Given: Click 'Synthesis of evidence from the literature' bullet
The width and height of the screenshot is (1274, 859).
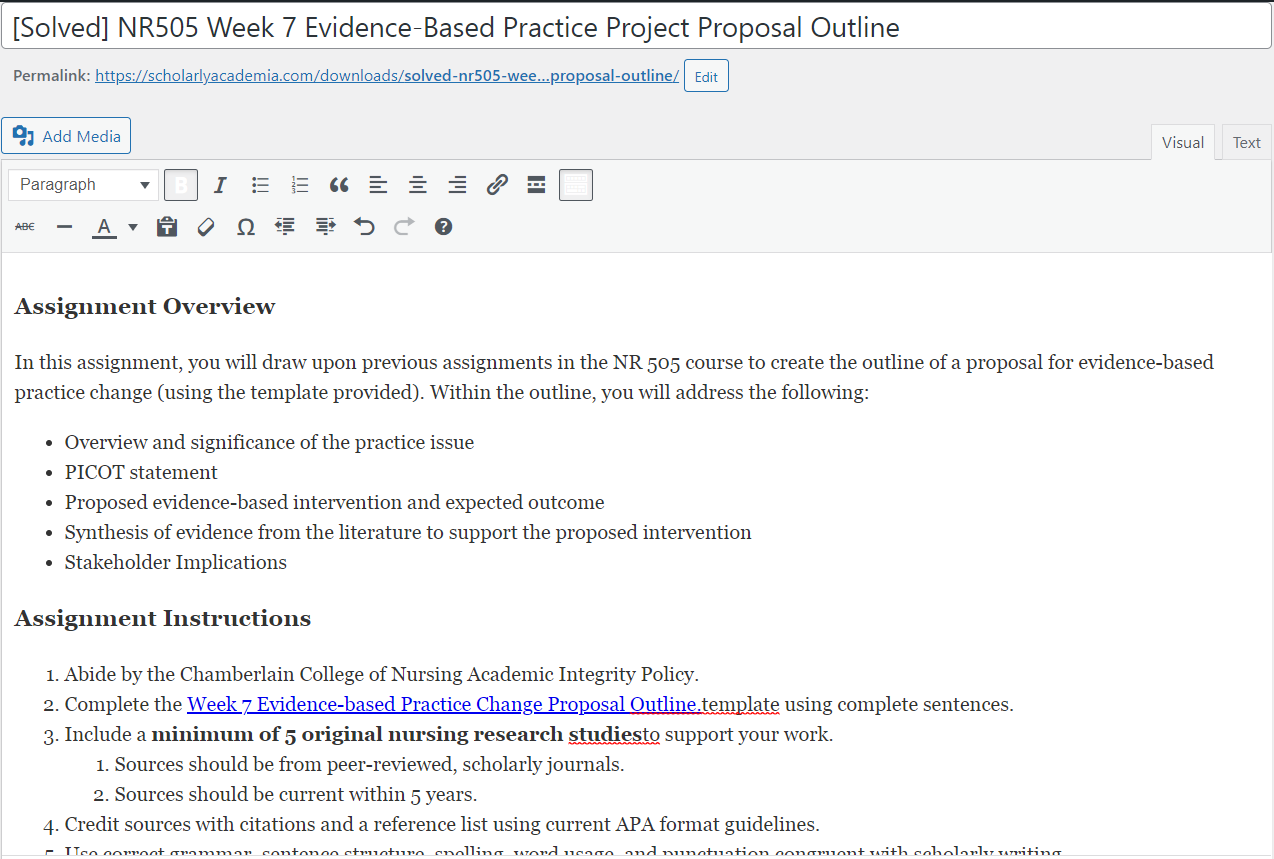Looking at the screenshot, I should [x=408, y=532].
